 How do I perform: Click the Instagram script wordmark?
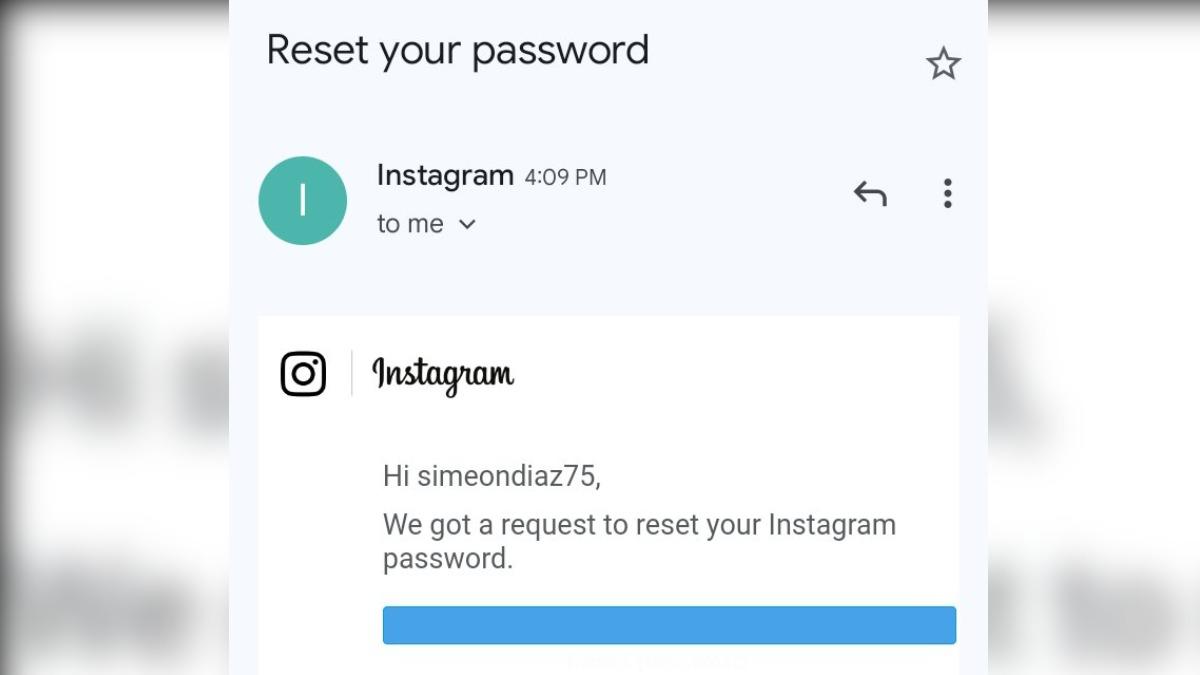click(443, 376)
